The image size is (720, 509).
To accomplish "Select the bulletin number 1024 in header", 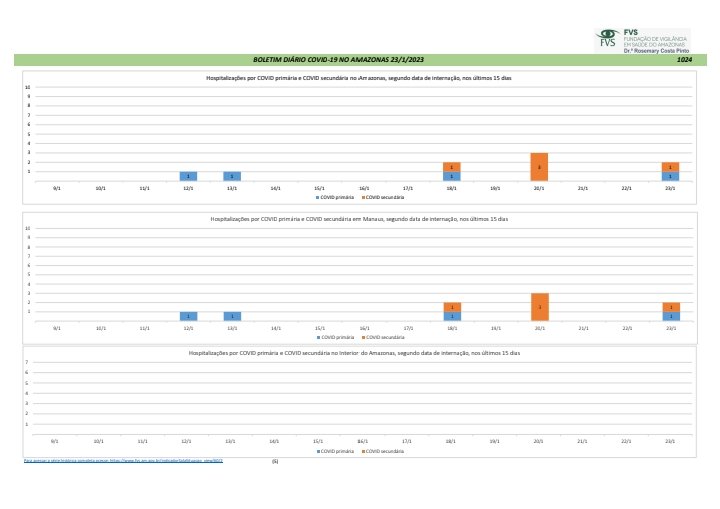I will pyautogui.click(x=684, y=61).
